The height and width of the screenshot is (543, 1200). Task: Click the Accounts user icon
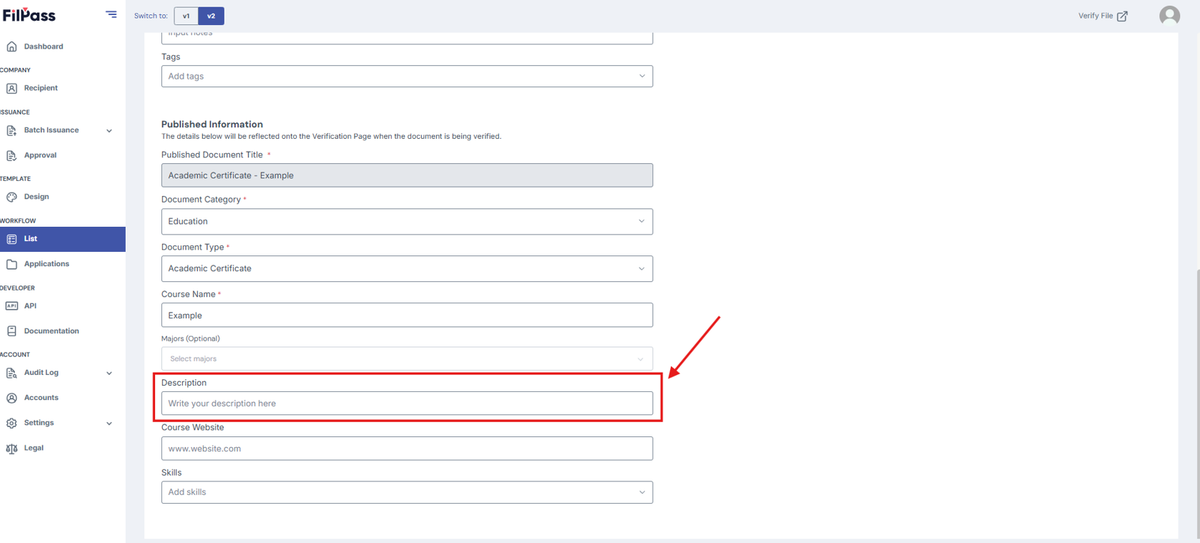11,398
